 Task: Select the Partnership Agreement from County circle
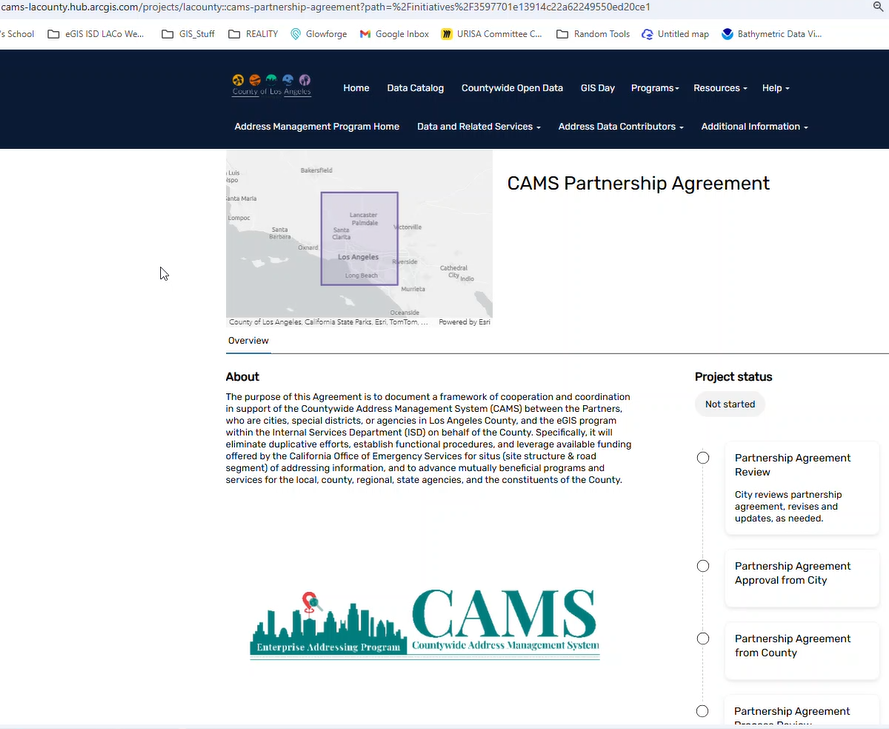click(703, 639)
